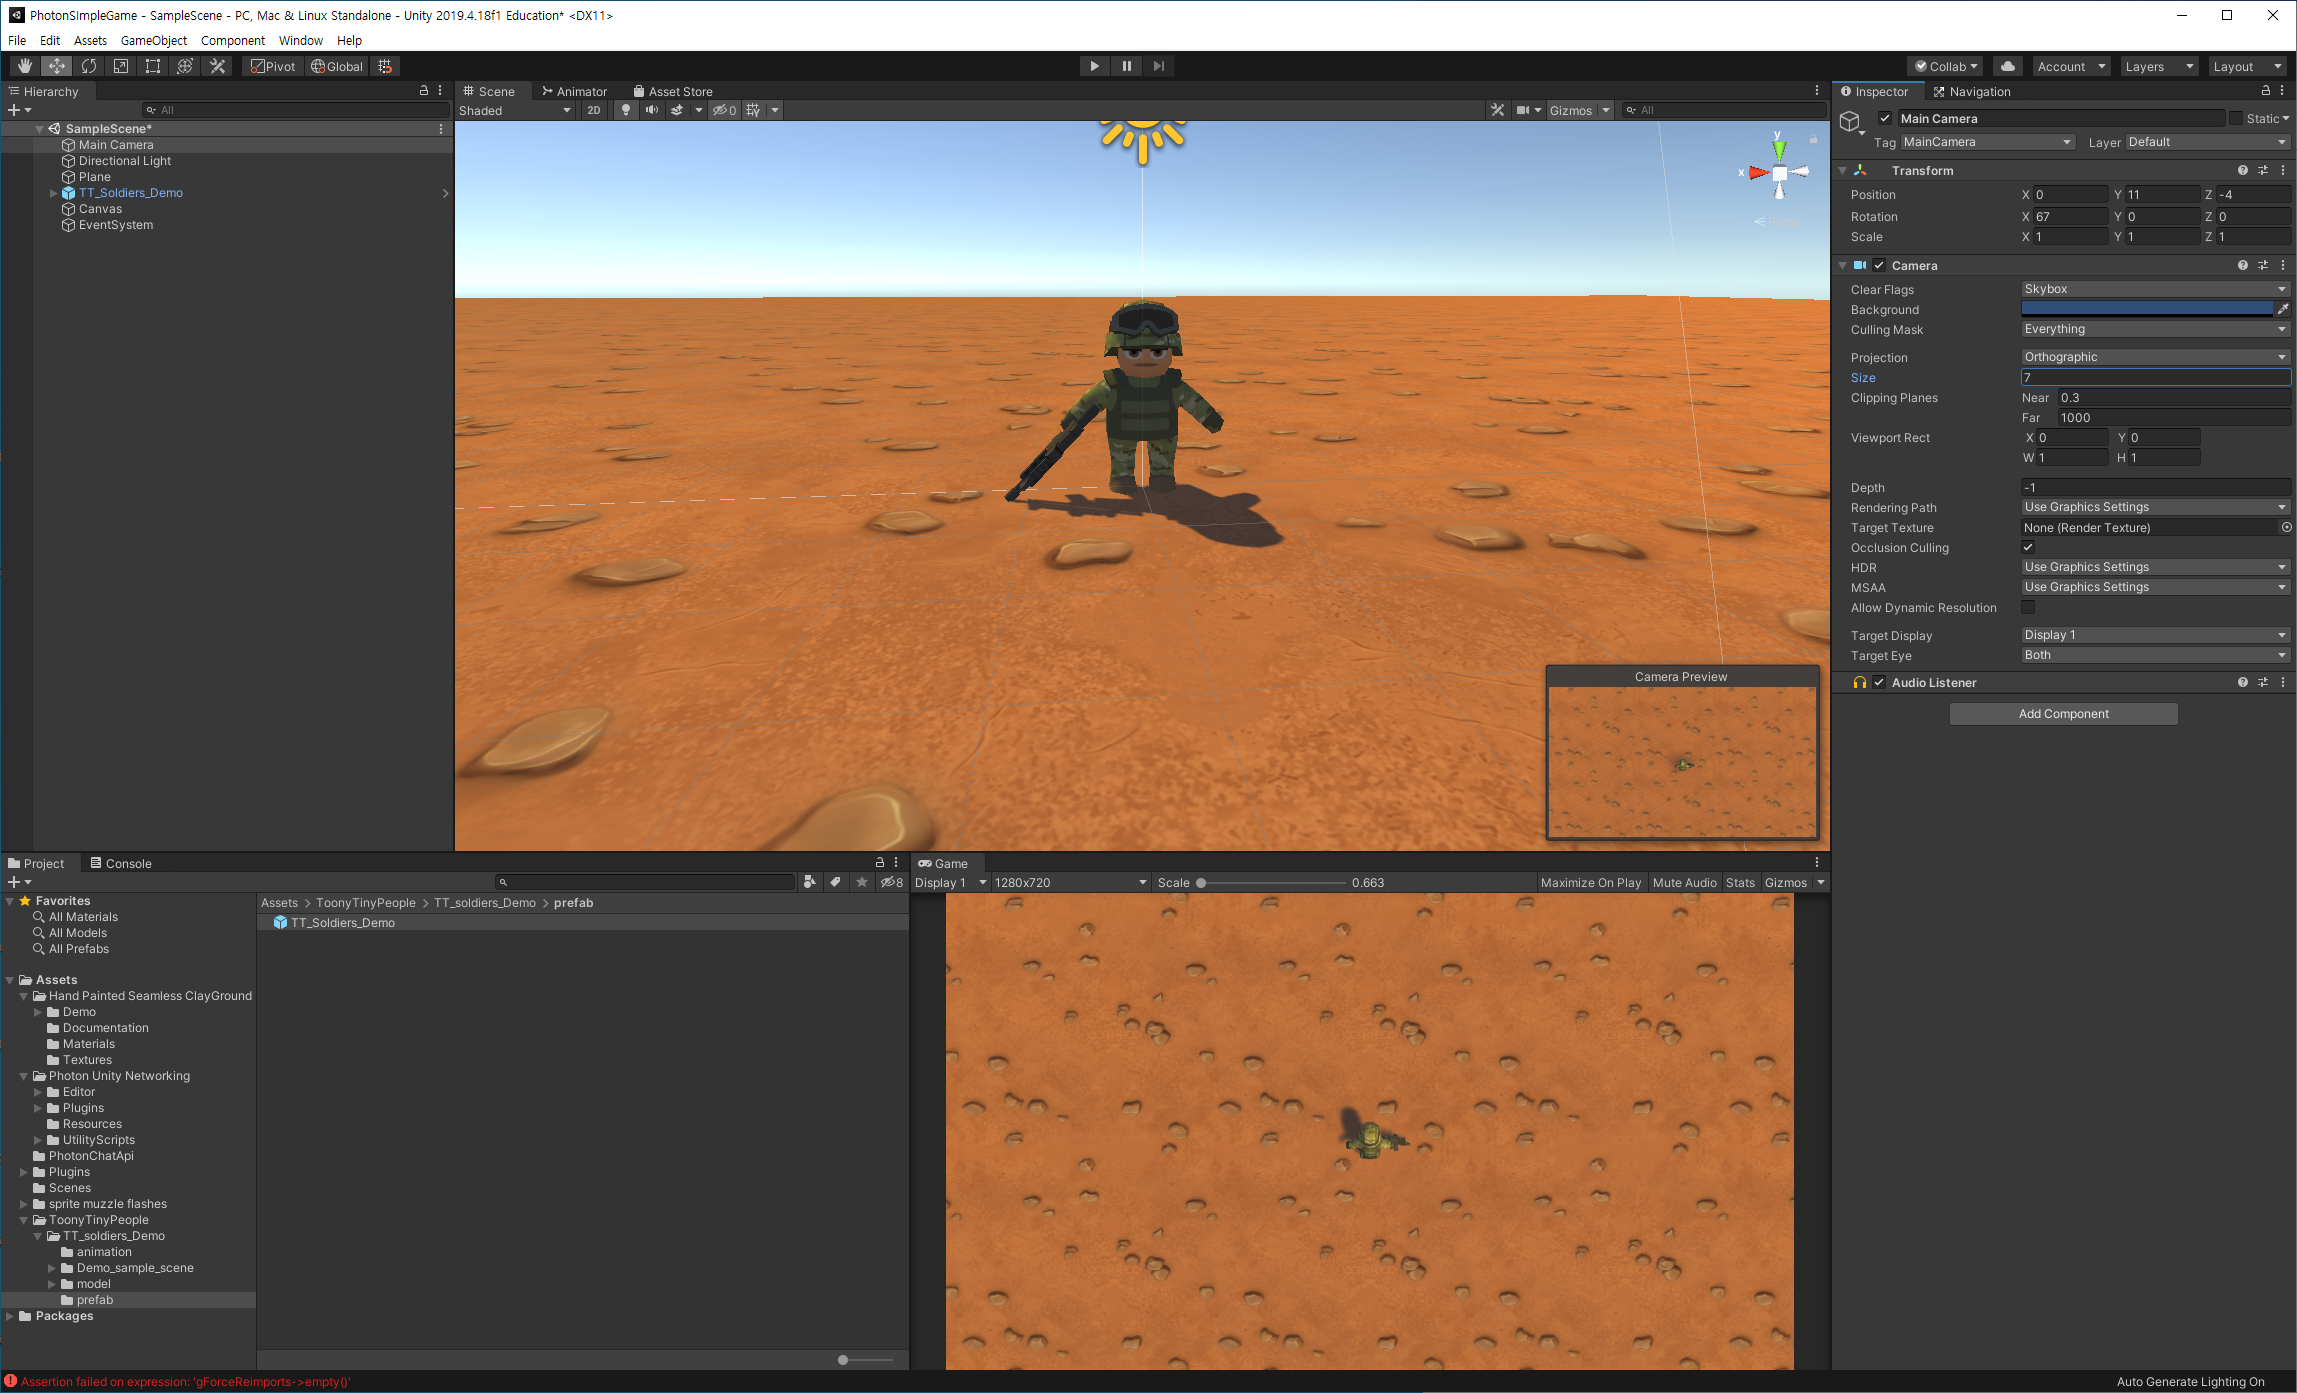Image resolution: width=2297 pixels, height=1393 pixels.
Task: Switch to the Console tab
Action: 121,863
